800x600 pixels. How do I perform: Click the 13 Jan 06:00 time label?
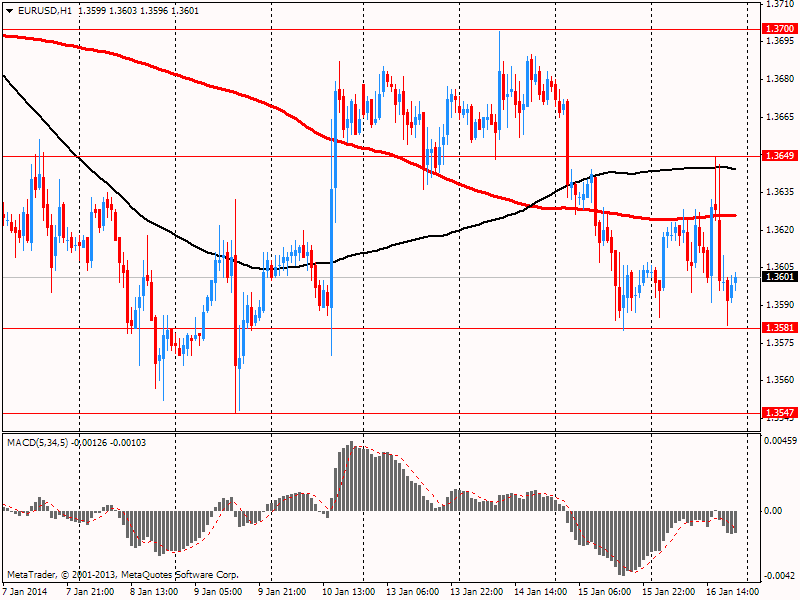click(412, 592)
